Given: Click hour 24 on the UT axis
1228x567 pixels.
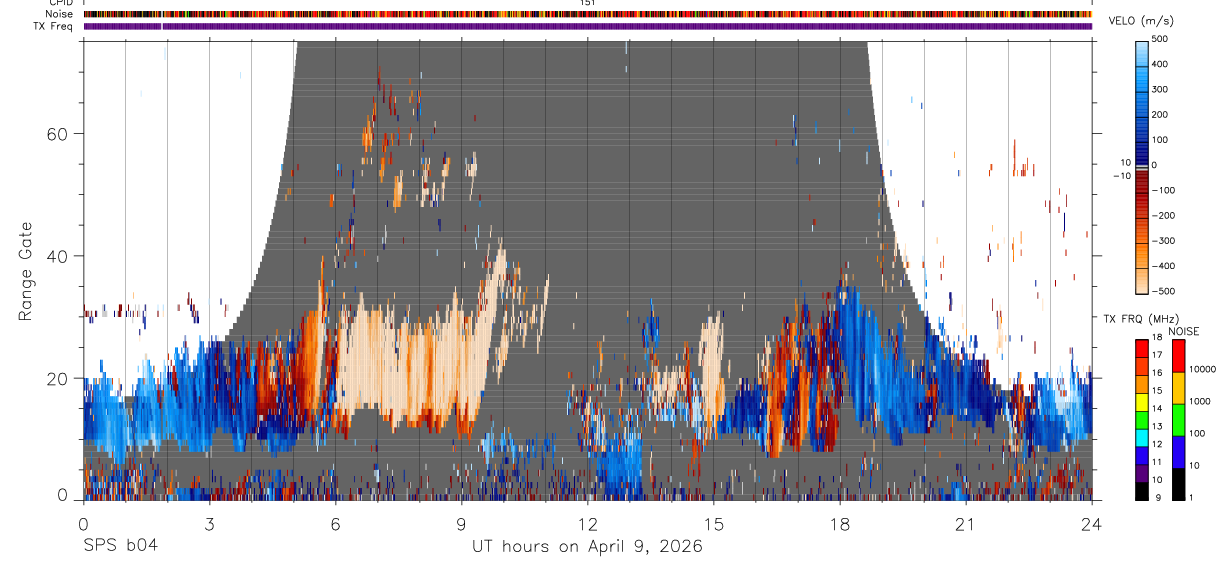Looking at the screenshot, I should point(1092,524).
